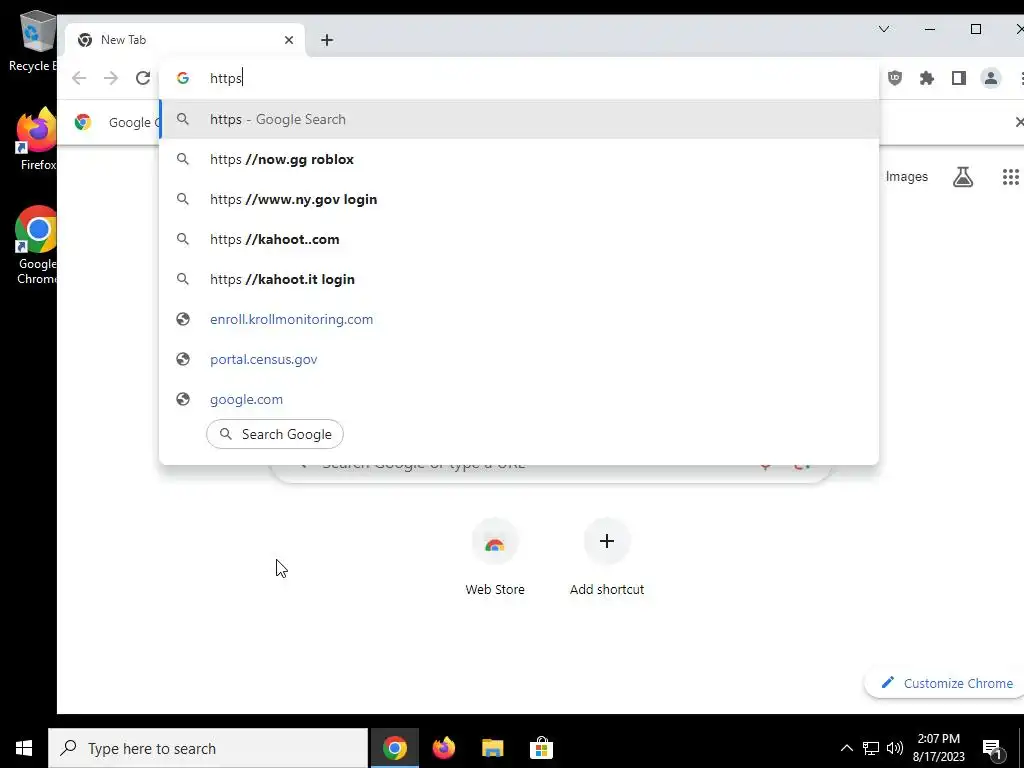Open Search Labs flask icon
1024x768 pixels.
[963, 177]
